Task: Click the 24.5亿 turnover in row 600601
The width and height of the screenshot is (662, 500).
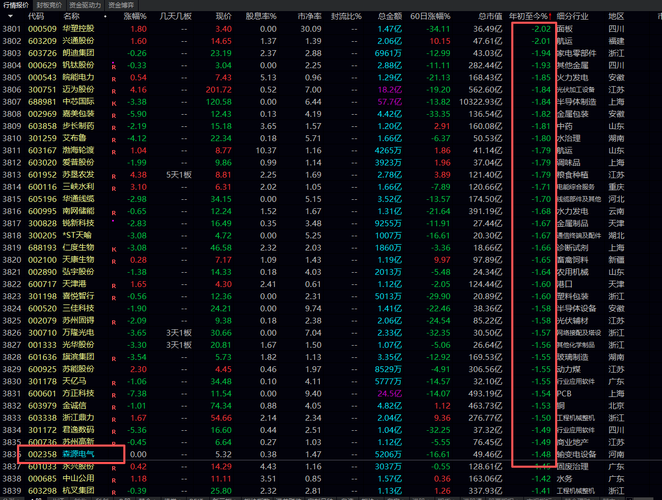Action: click(x=390, y=394)
